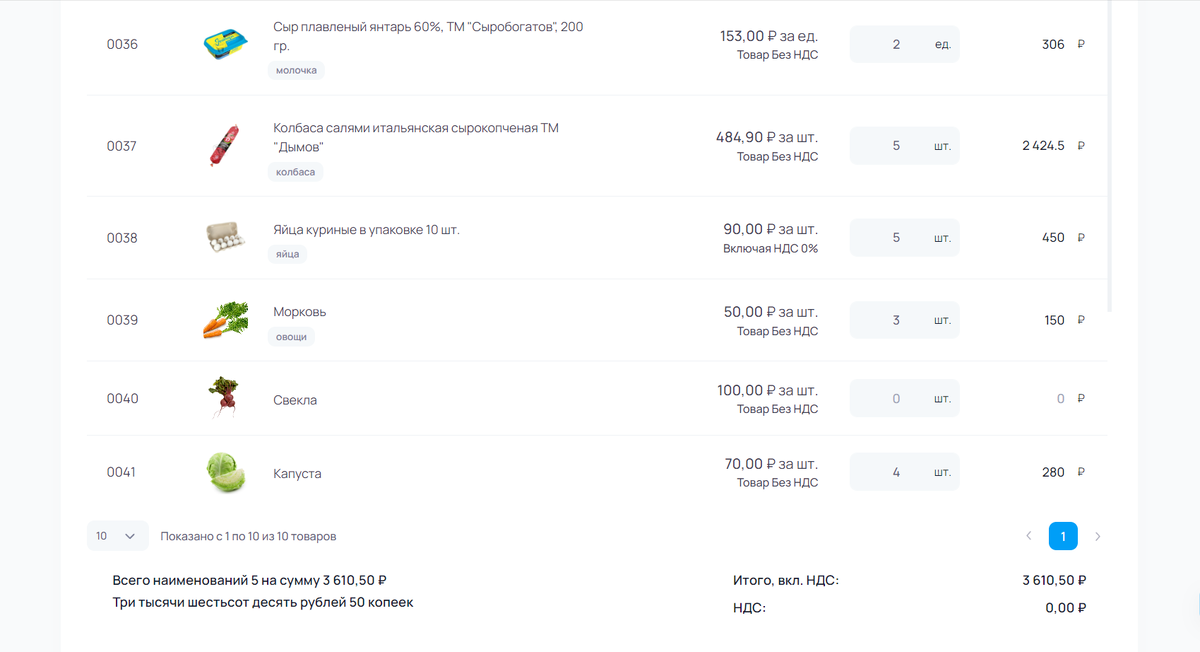
Task: Edit quantity for Морковь
Action: coord(904,320)
